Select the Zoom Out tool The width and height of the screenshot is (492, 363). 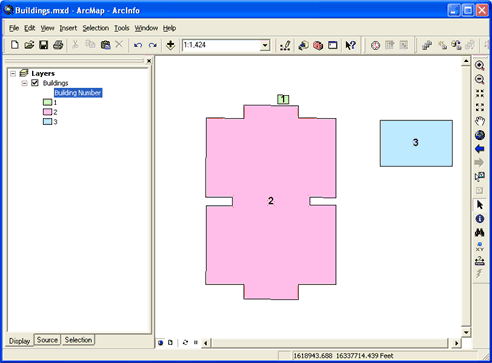click(480, 79)
